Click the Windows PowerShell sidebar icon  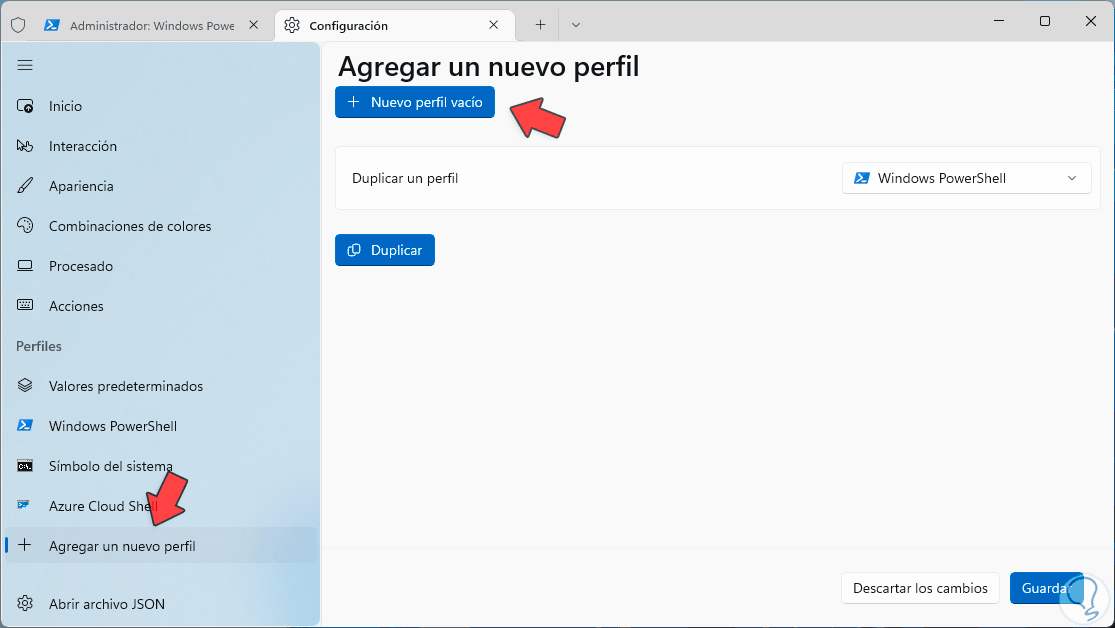(25, 425)
